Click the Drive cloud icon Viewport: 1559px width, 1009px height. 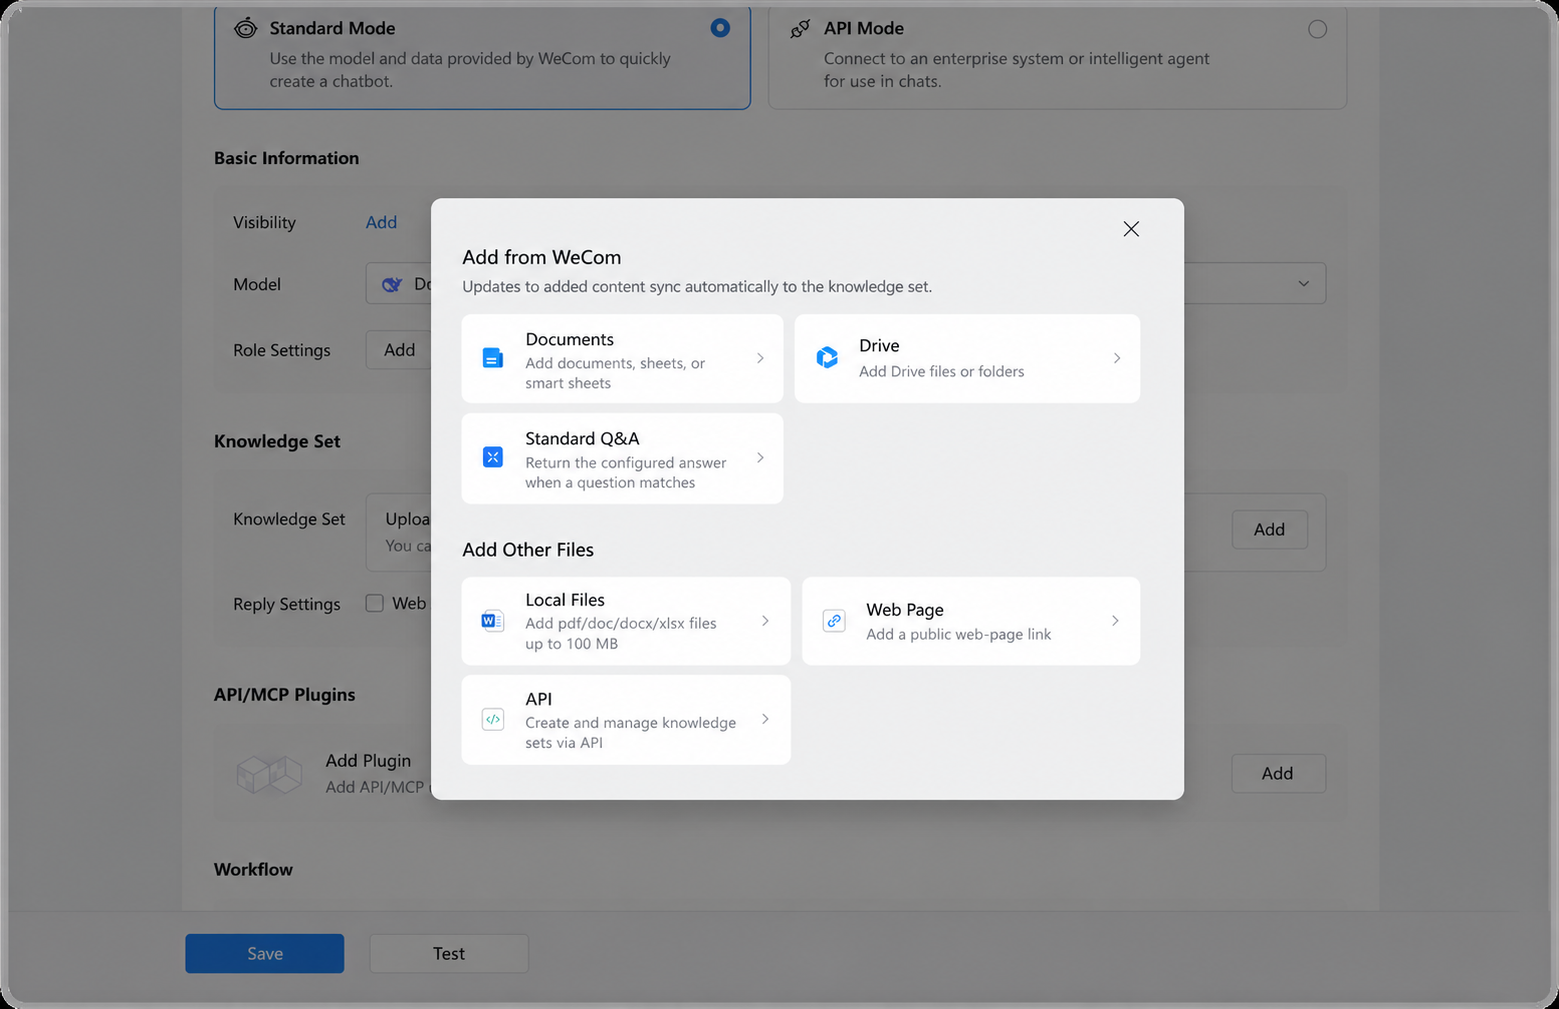(827, 357)
